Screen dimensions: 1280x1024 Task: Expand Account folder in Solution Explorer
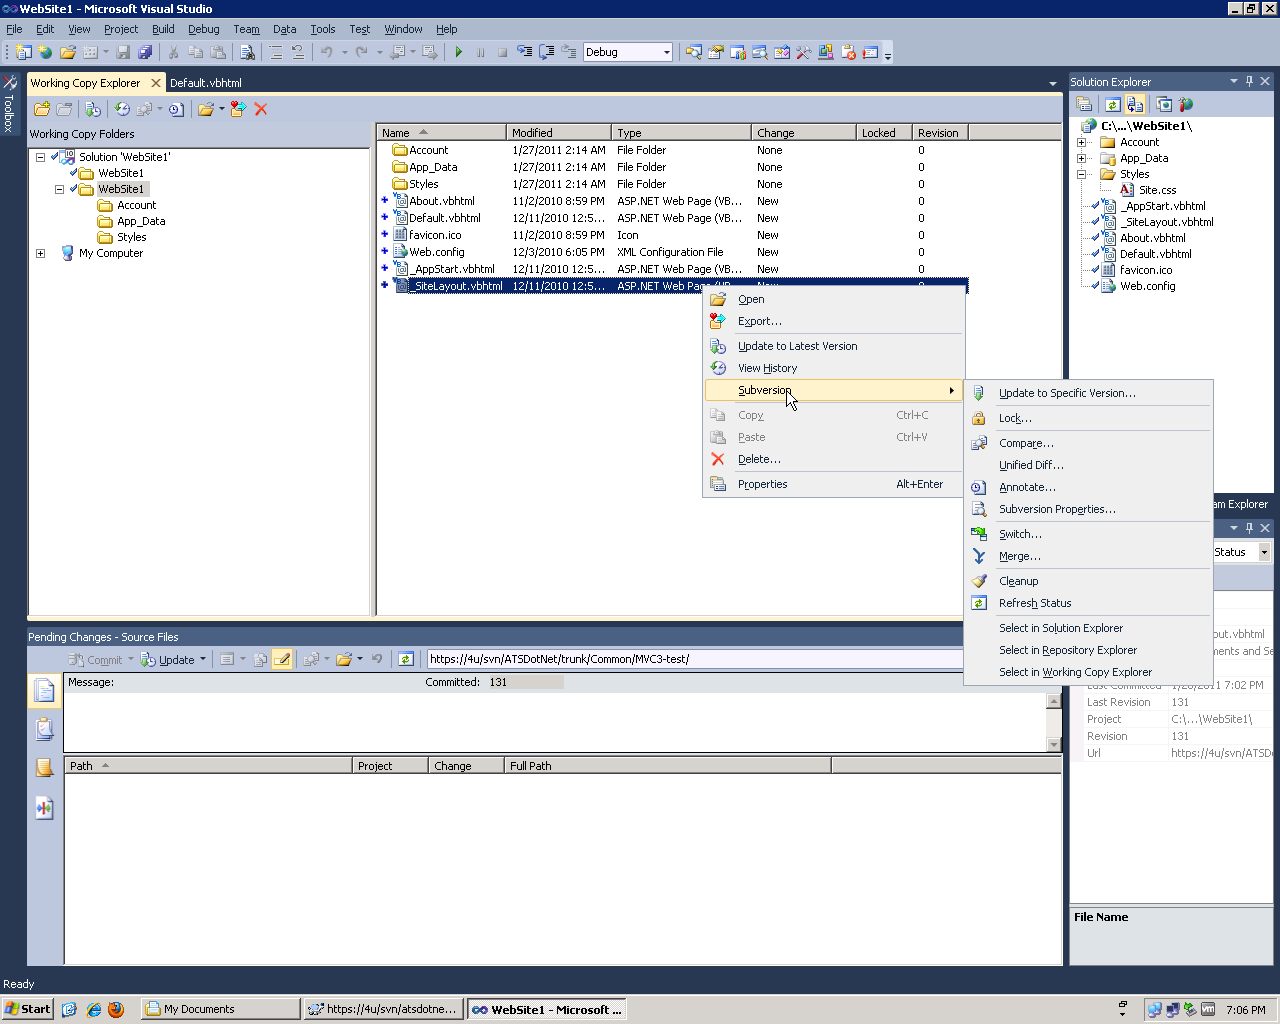1081,142
